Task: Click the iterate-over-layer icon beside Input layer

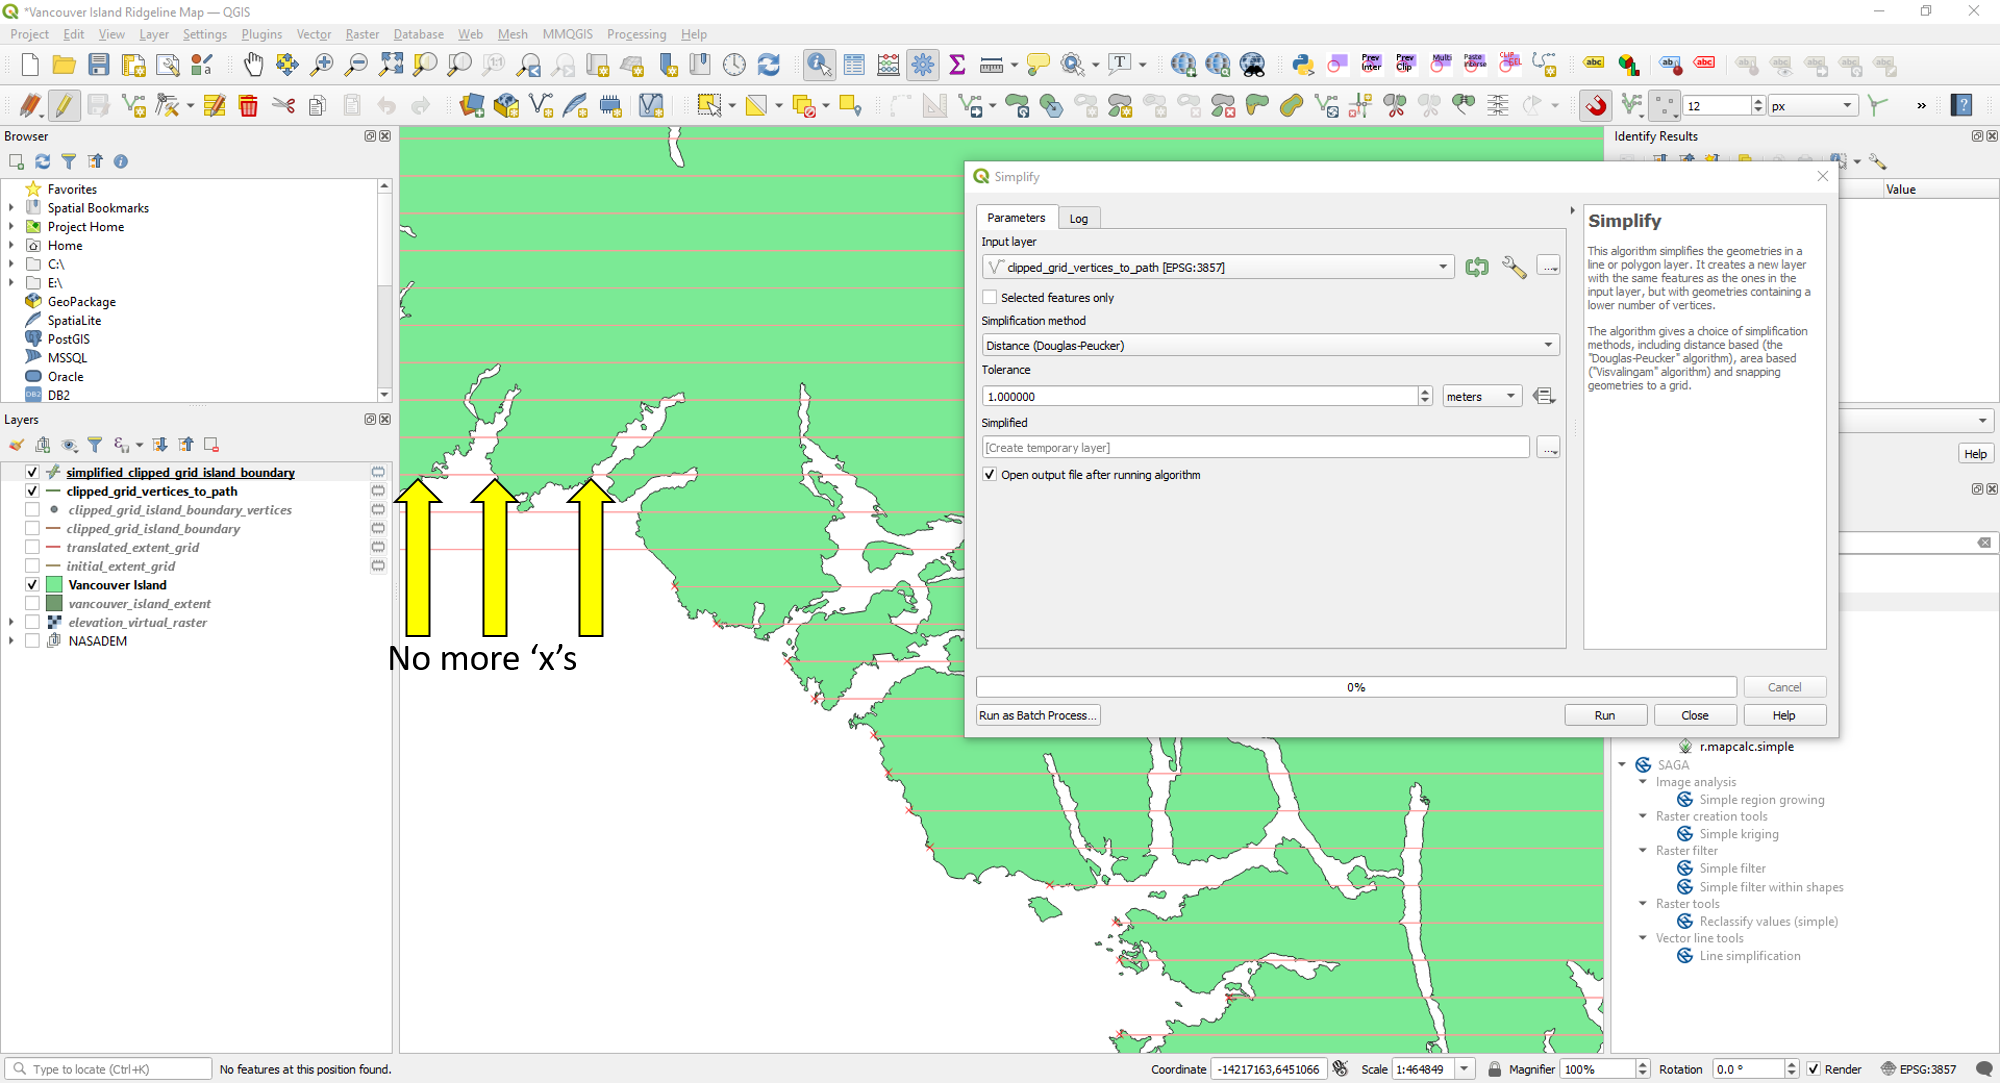Action: (x=1476, y=267)
